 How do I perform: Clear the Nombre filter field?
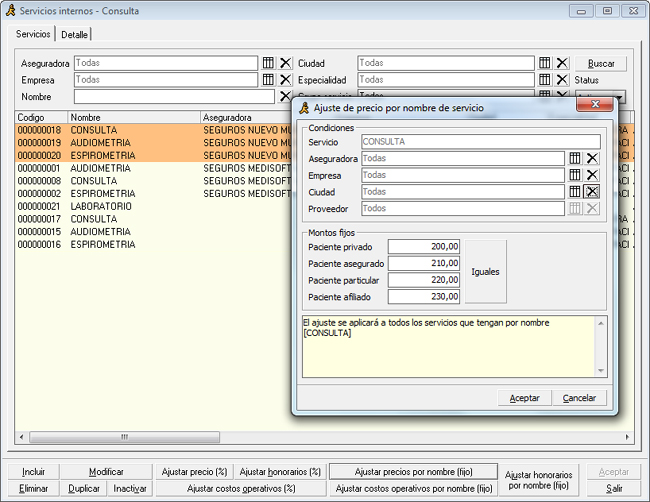pos(285,97)
